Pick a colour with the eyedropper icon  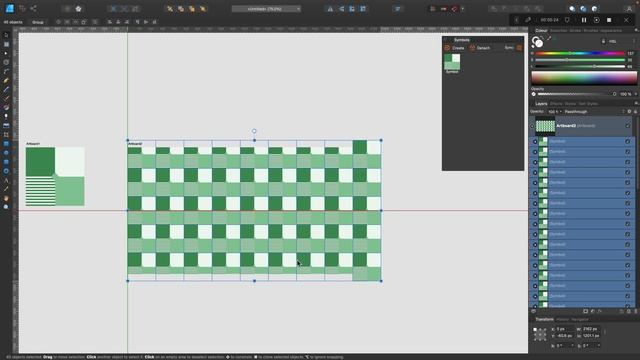[x=549, y=39]
